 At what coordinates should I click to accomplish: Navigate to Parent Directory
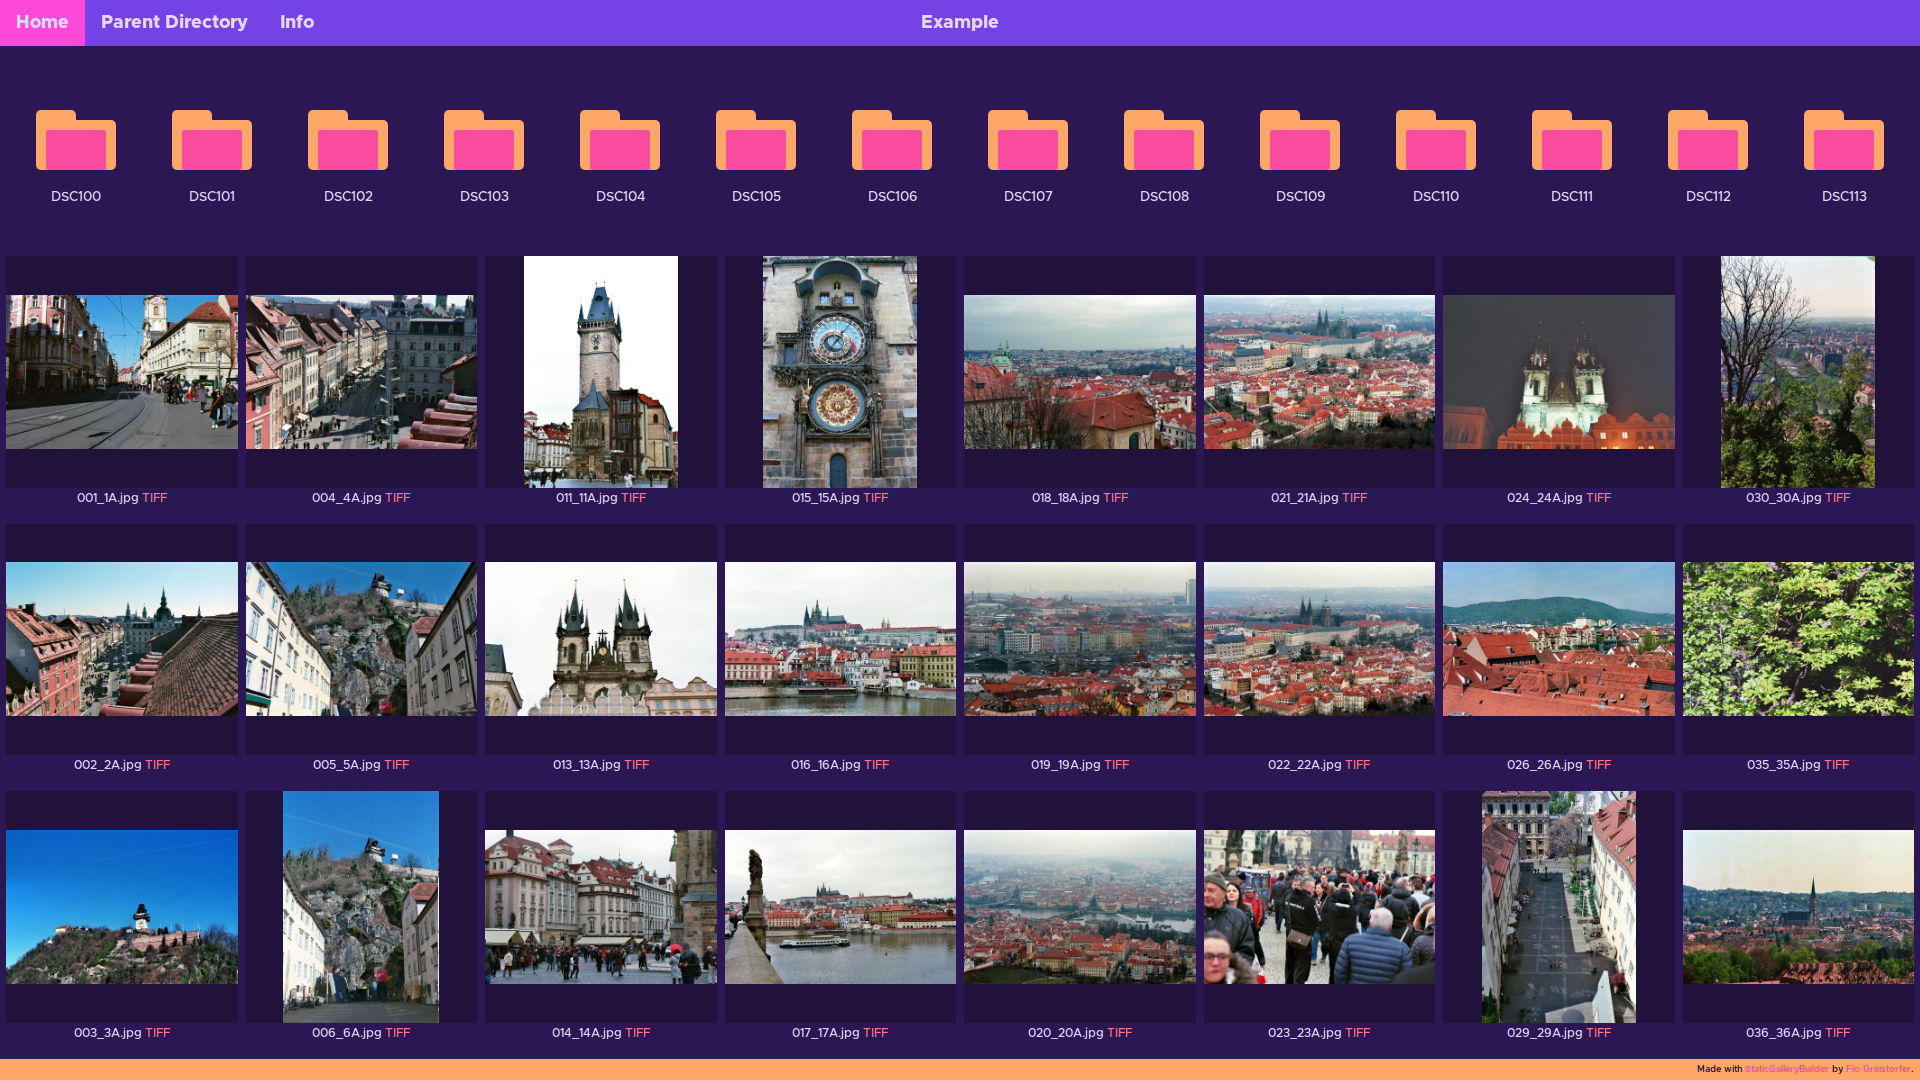click(174, 22)
